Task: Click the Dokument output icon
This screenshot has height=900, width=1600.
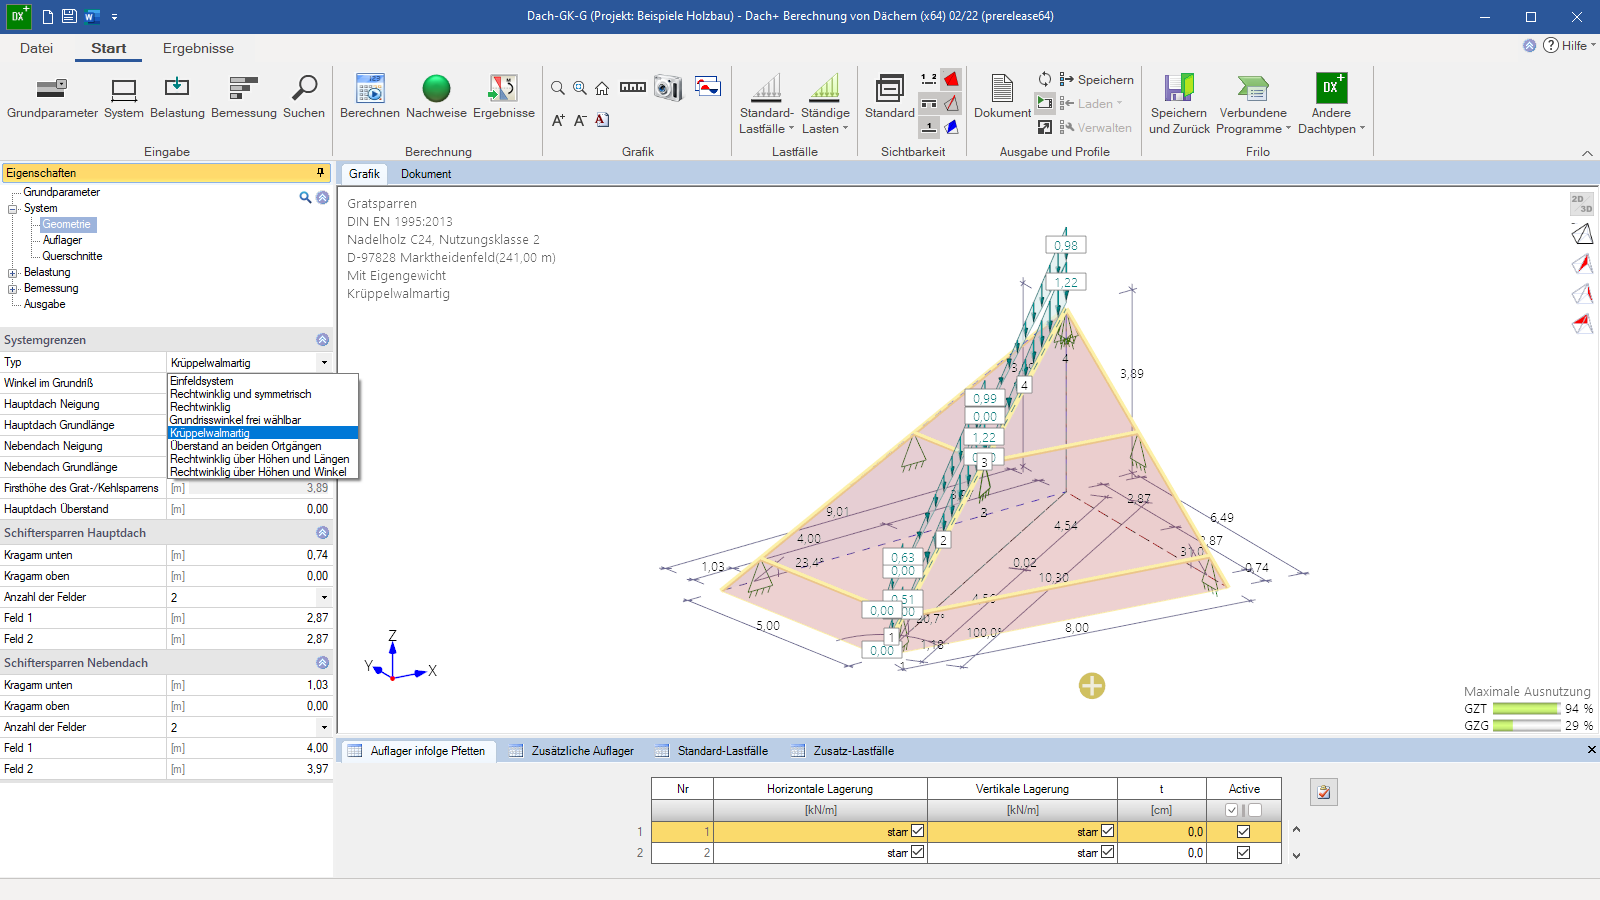Action: 1002,89
